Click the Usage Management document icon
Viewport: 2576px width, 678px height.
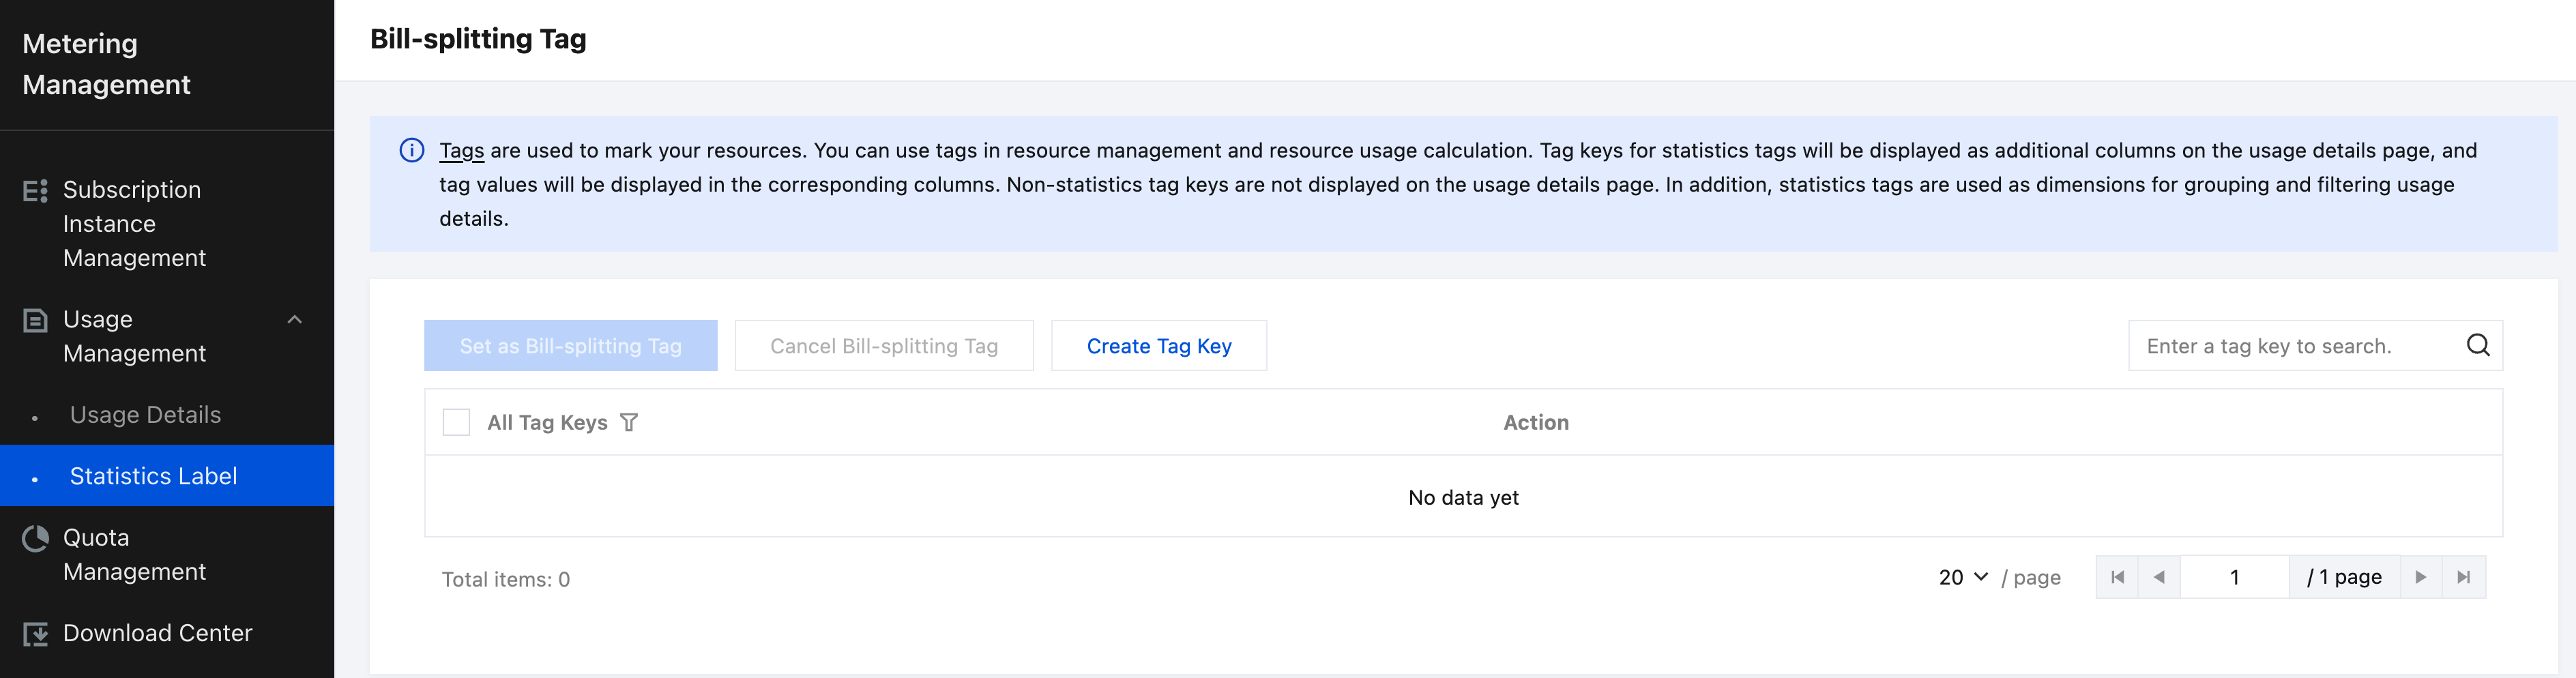35,320
